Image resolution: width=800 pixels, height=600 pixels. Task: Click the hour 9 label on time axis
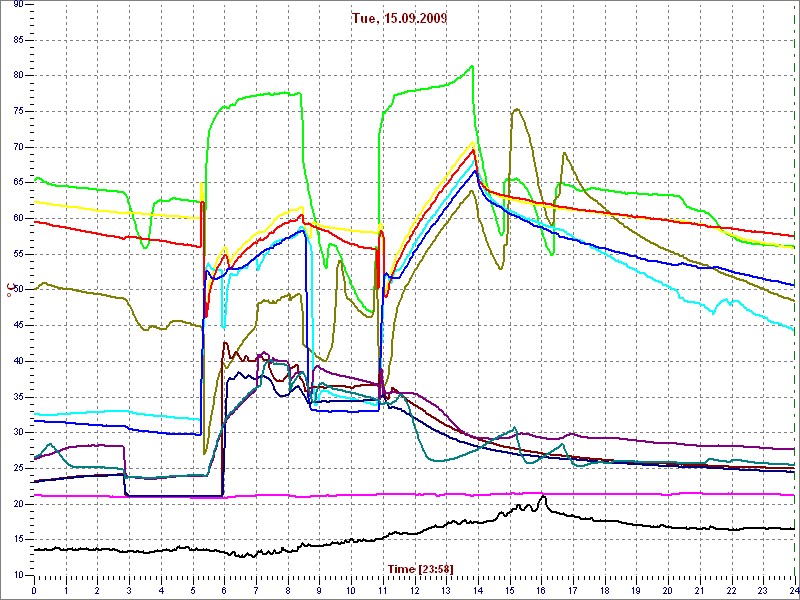pyautogui.click(x=319, y=590)
